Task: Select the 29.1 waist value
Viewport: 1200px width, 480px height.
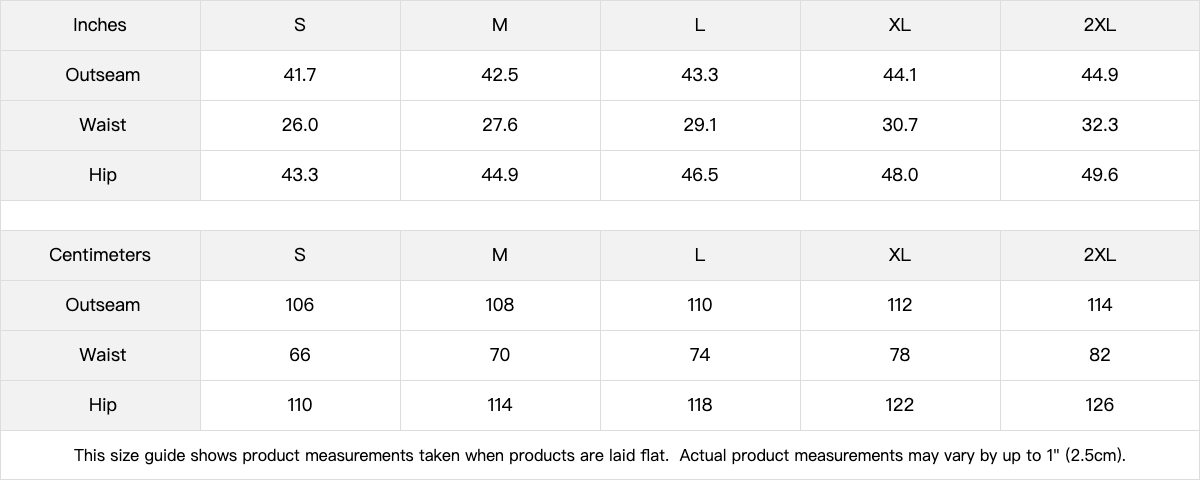Action: point(700,125)
